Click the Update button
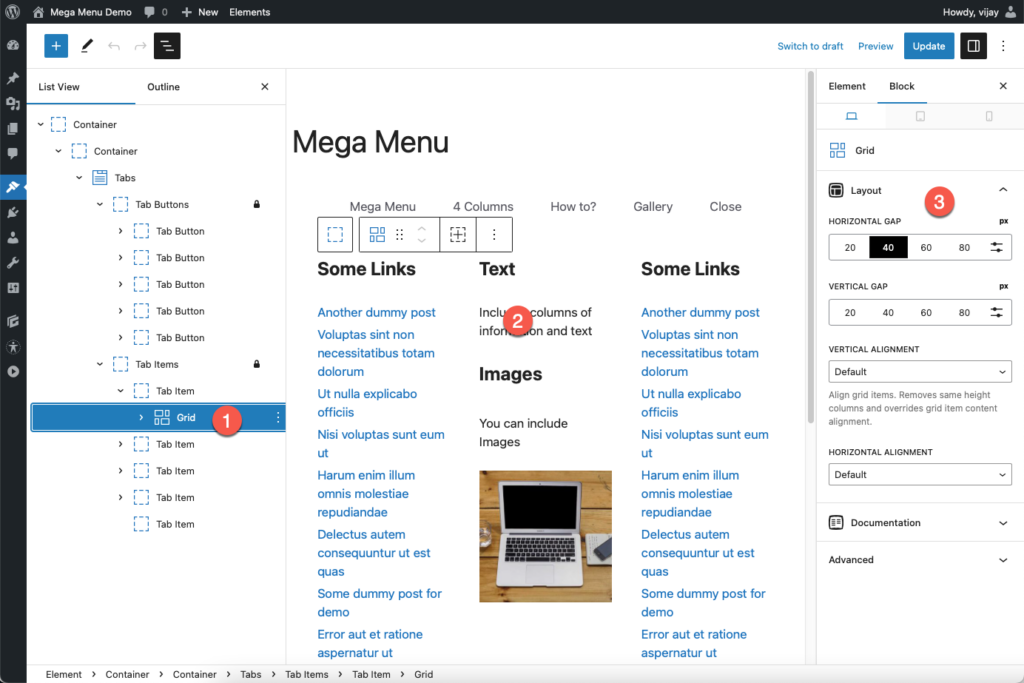1024x683 pixels. point(929,45)
